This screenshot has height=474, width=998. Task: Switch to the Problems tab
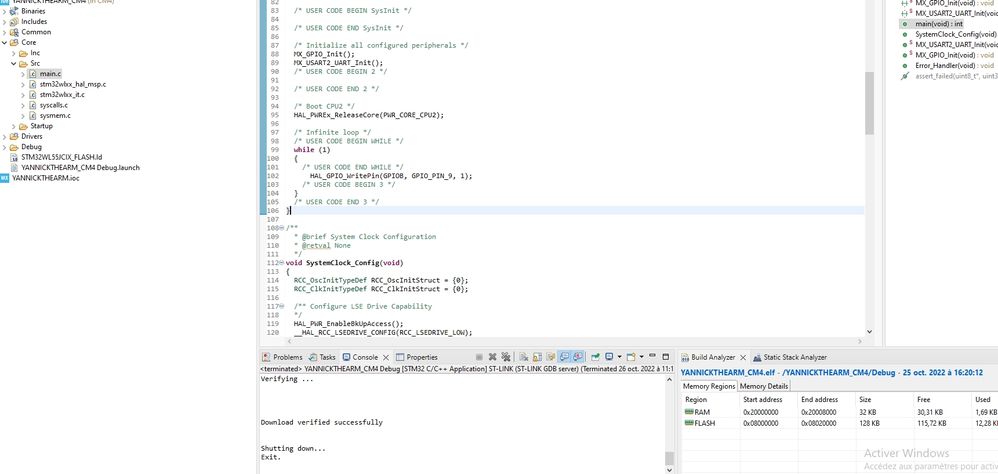point(283,357)
